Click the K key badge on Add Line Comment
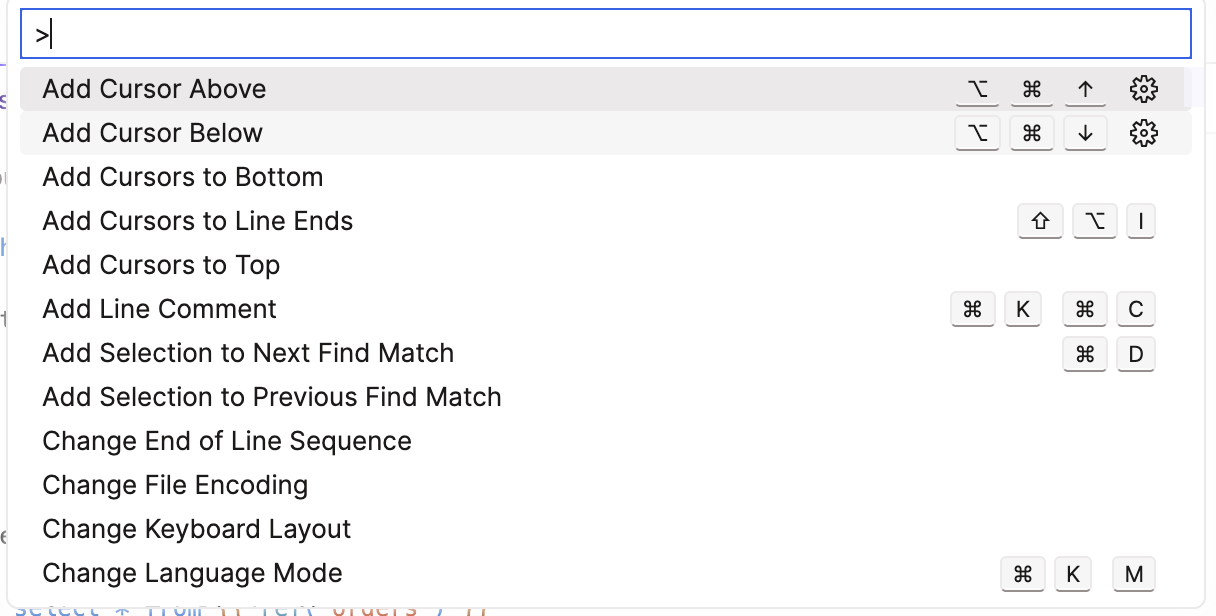Viewport: 1216px width, 616px height. [1023, 309]
